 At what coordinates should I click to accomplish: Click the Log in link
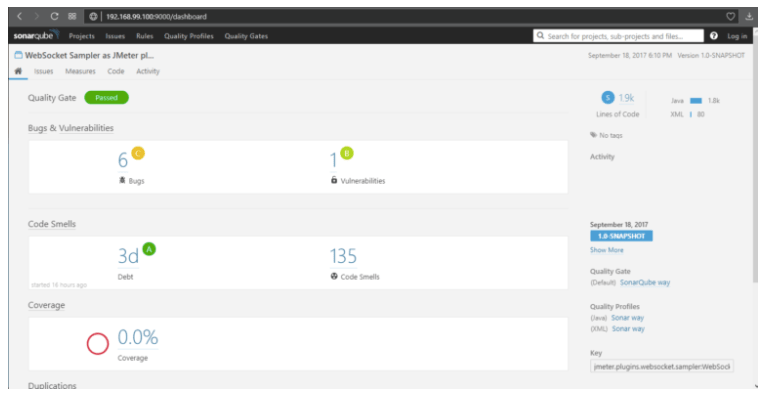737,36
